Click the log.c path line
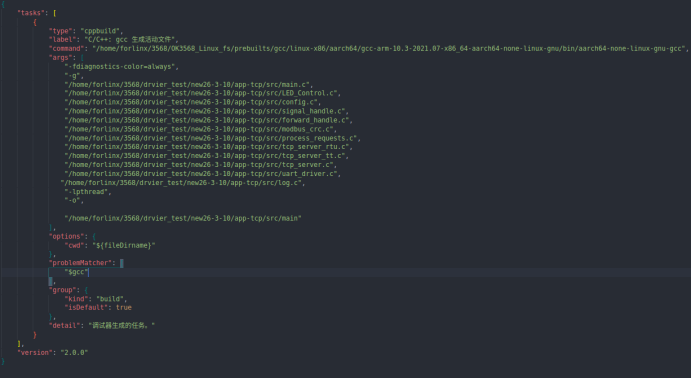Viewport: 692px width, 378px height. pyautogui.click(x=181, y=183)
